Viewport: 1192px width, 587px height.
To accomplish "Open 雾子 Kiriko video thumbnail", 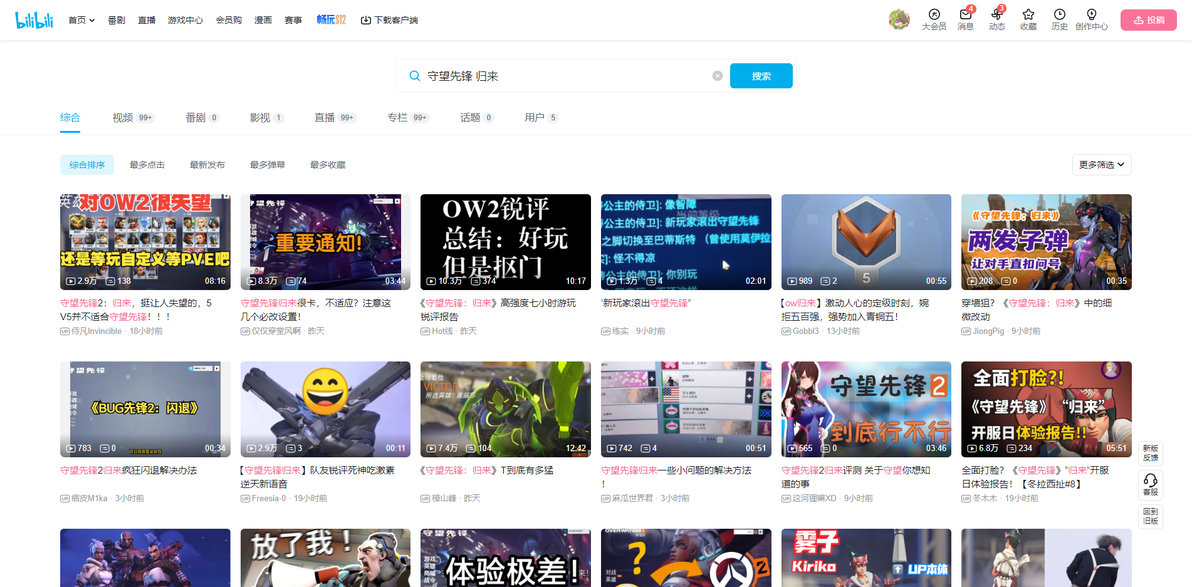I will [866, 558].
